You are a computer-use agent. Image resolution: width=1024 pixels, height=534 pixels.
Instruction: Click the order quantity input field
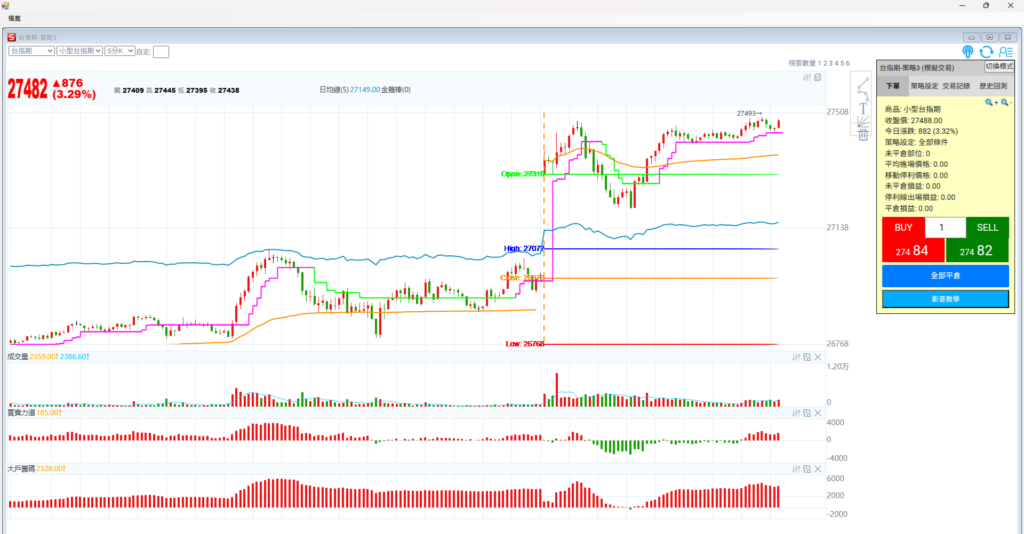point(945,228)
